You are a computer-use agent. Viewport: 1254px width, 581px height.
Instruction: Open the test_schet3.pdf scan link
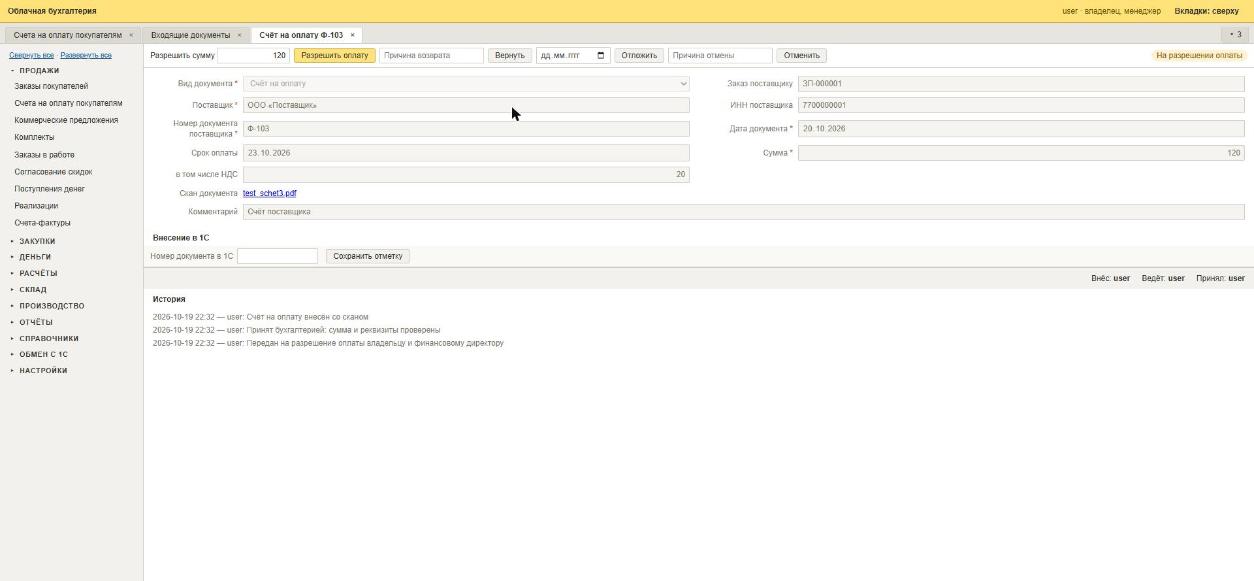(269, 193)
